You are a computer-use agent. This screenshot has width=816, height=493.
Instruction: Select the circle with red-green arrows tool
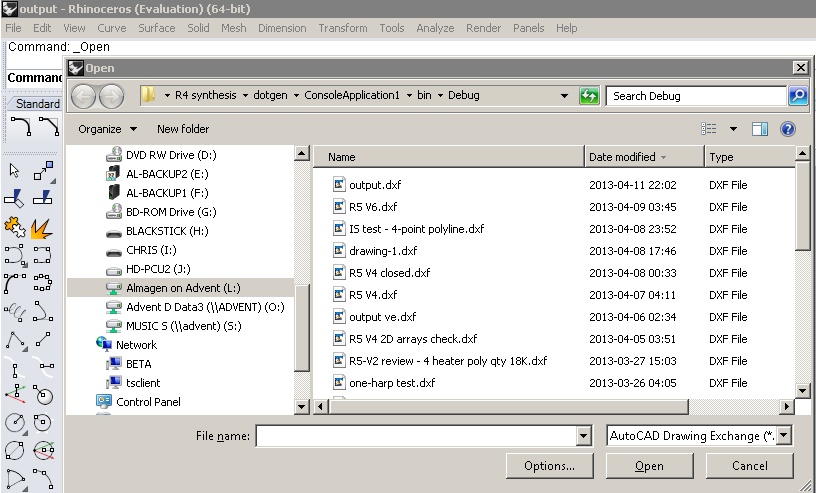44,450
